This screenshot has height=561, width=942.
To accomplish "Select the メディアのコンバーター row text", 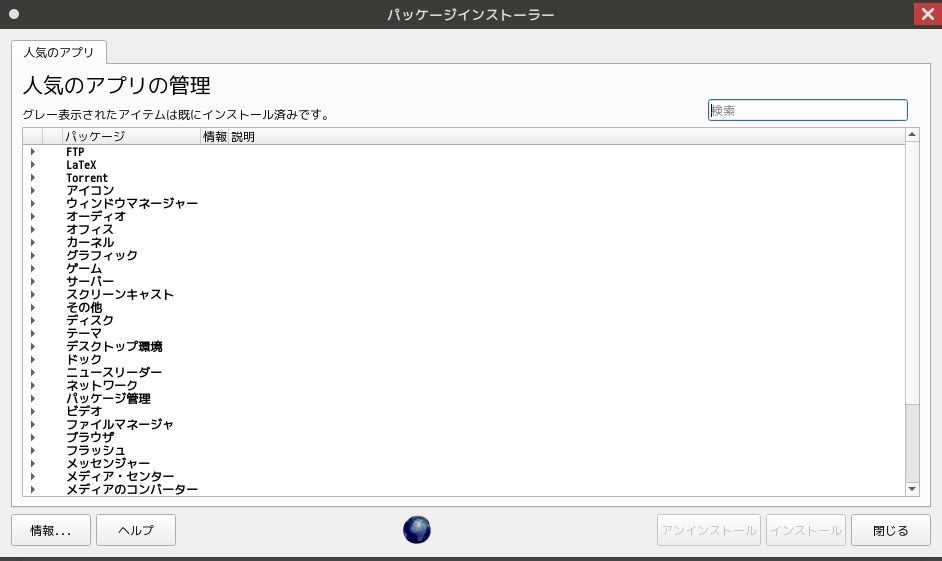I will pyautogui.click(x=132, y=490).
